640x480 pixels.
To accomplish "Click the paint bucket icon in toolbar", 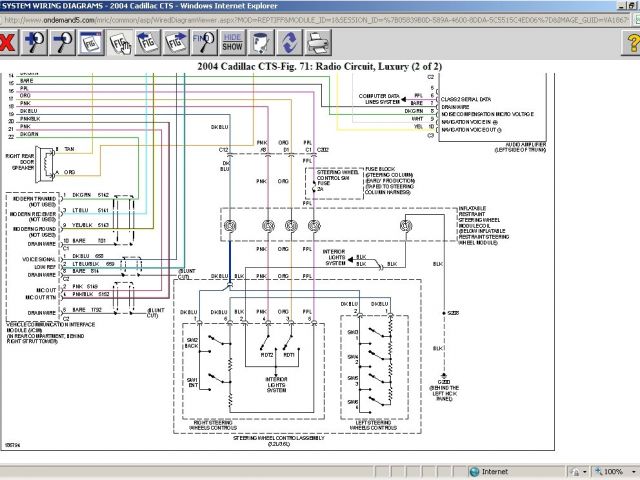I will [x=260, y=42].
